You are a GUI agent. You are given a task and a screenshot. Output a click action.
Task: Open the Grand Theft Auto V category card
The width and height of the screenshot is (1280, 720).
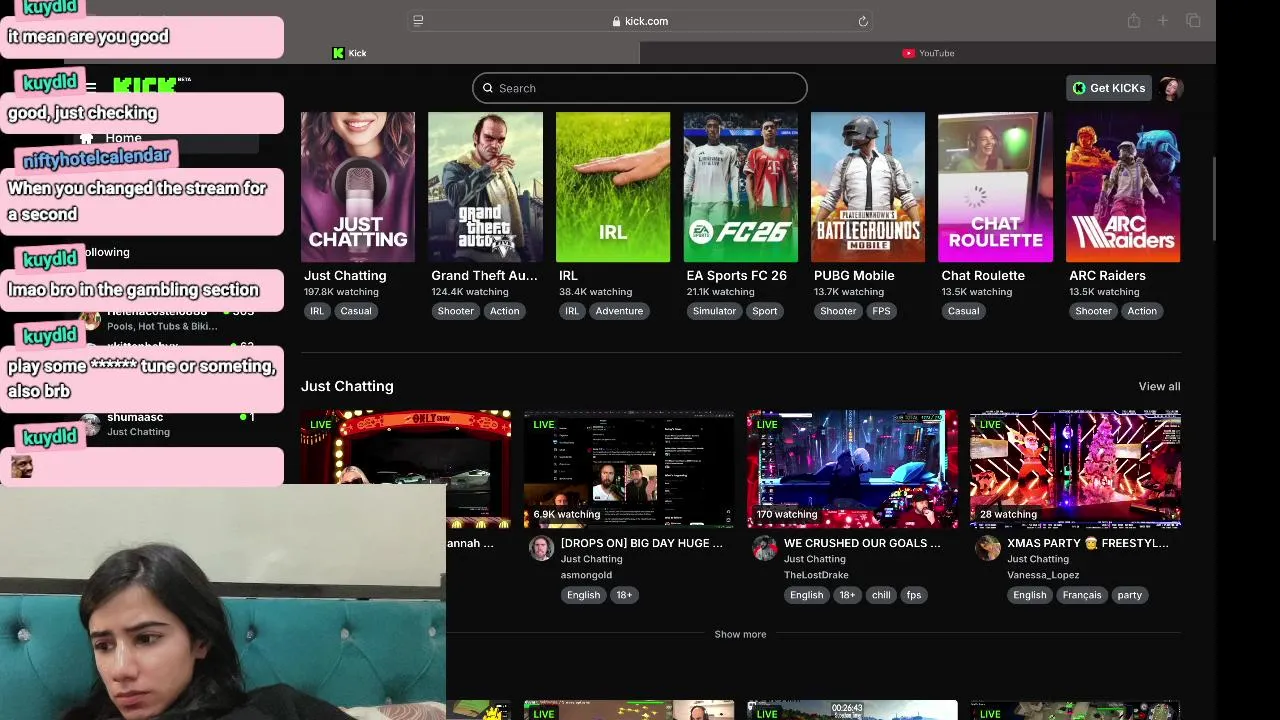click(x=485, y=187)
